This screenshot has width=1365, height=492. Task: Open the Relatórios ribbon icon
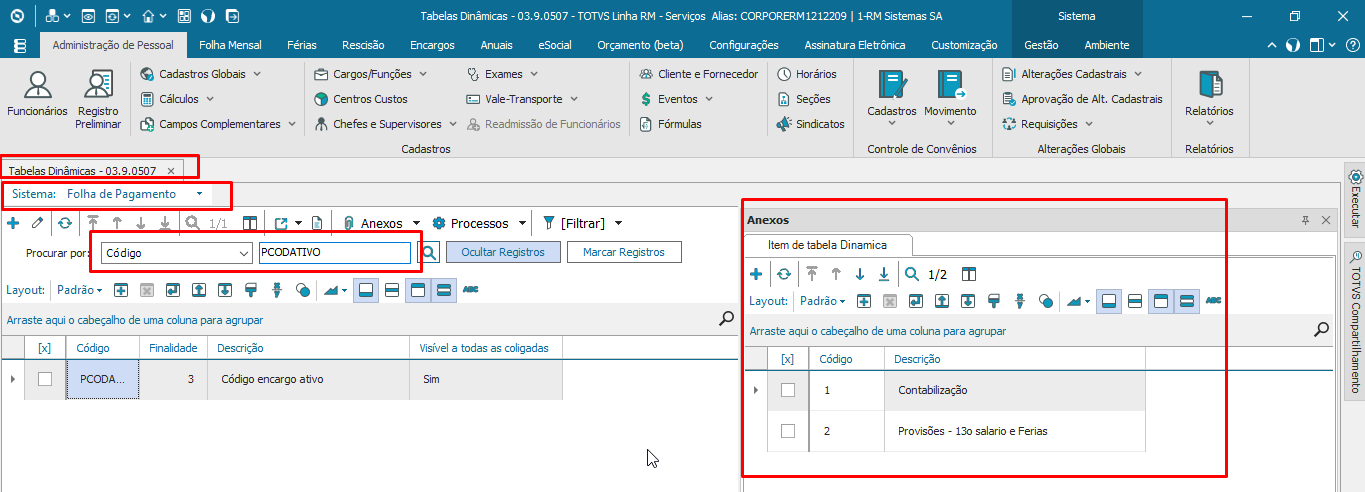[1209, 98]
